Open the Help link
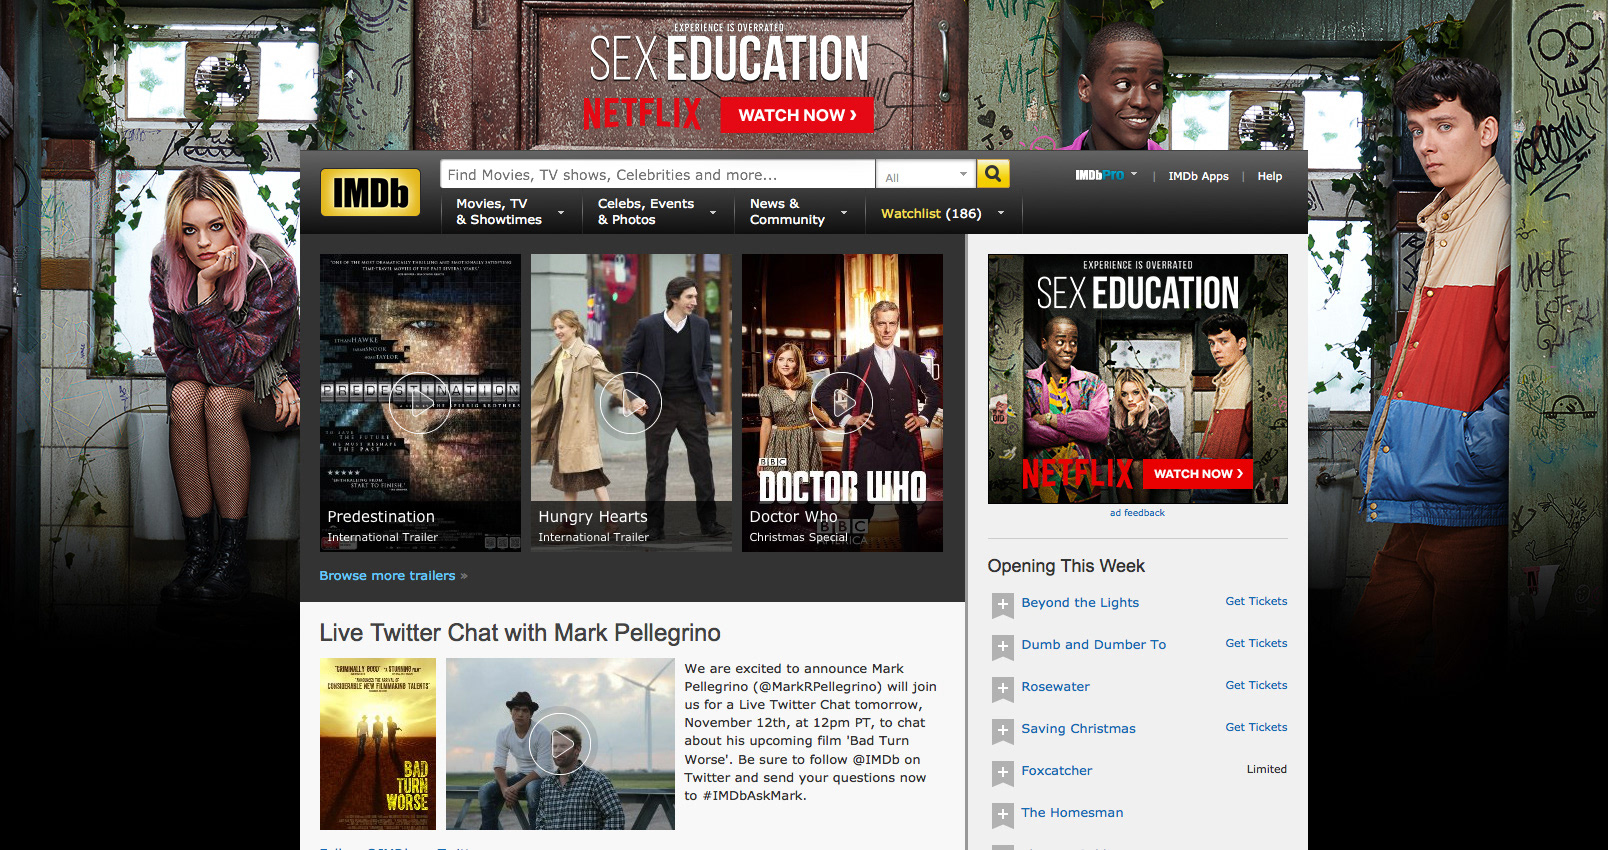This screenshot has width=1608, height=850. [x=1269, y=176]
